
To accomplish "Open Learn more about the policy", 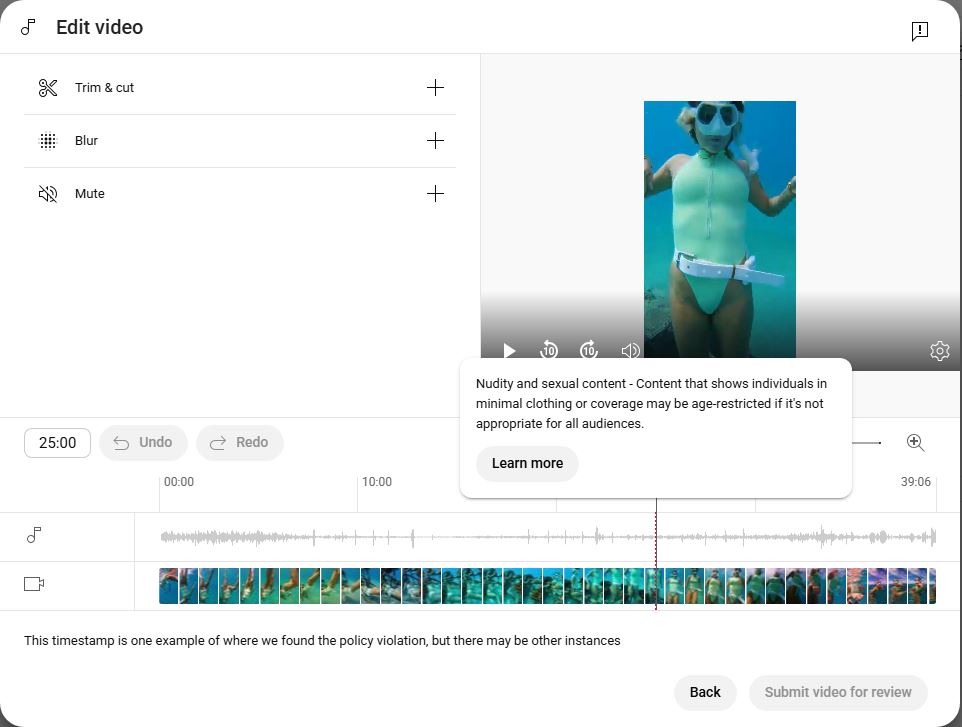I will click(527, 464).
